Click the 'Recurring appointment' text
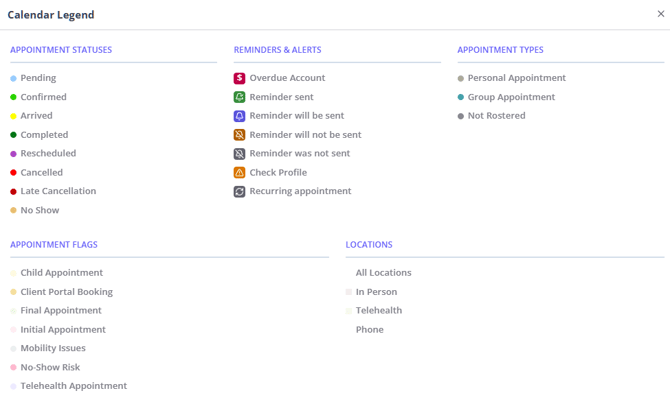670x404 pixels. (300, 191)
